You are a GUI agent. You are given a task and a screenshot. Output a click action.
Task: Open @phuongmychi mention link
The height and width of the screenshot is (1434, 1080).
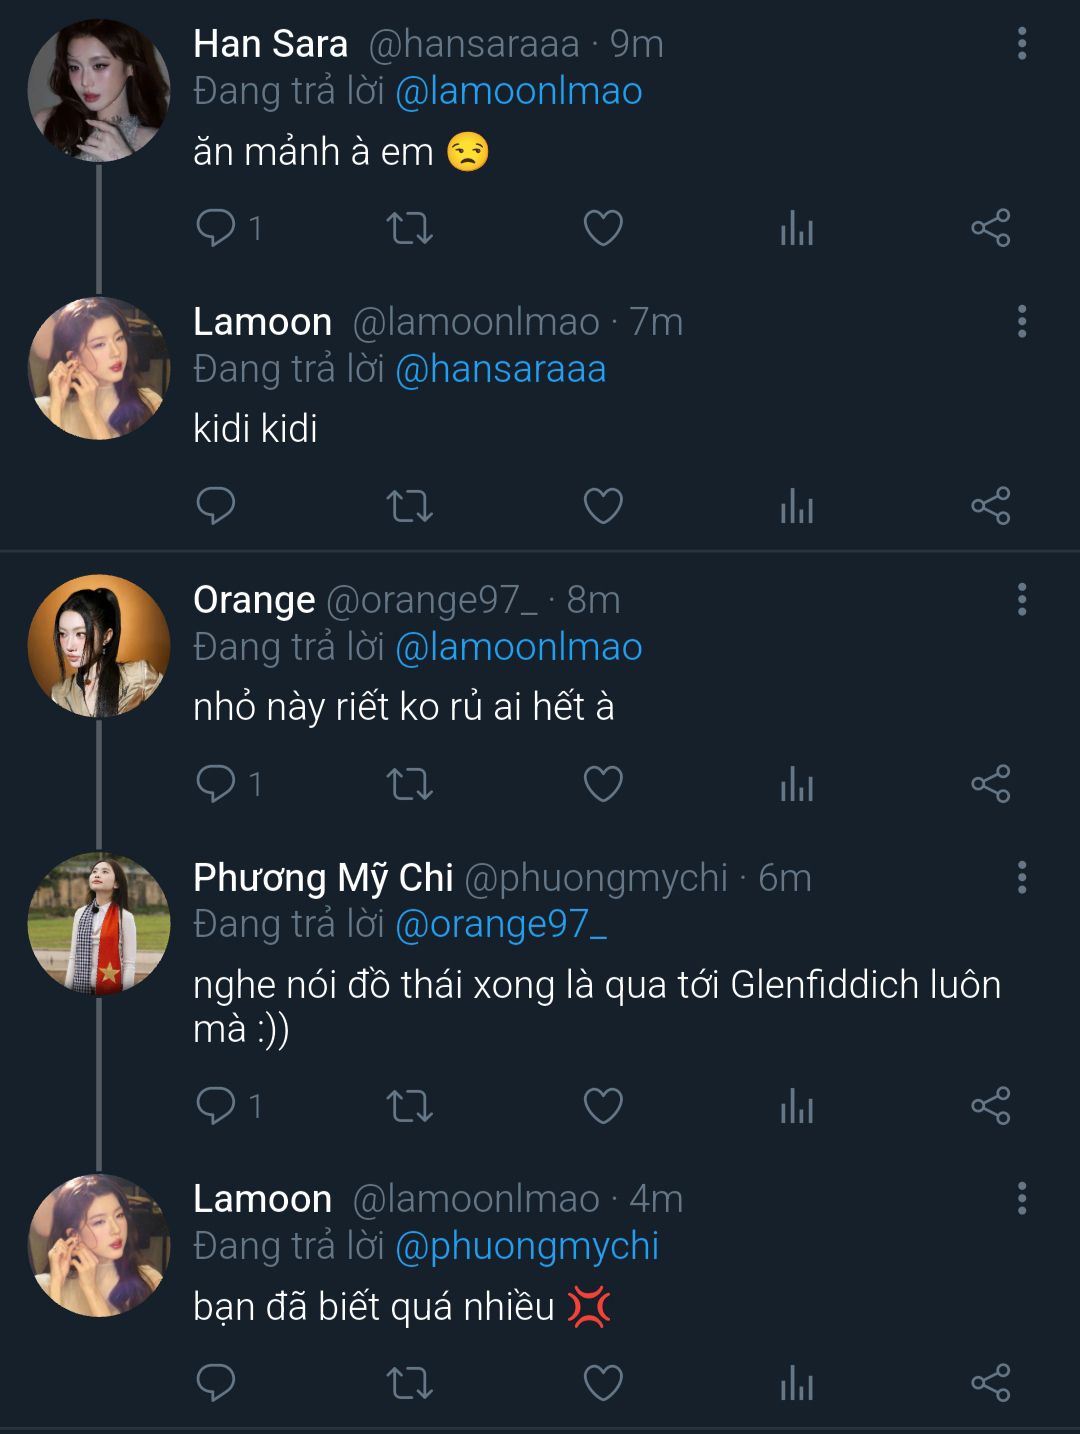pyautogui.click(x=526, y=1247)
